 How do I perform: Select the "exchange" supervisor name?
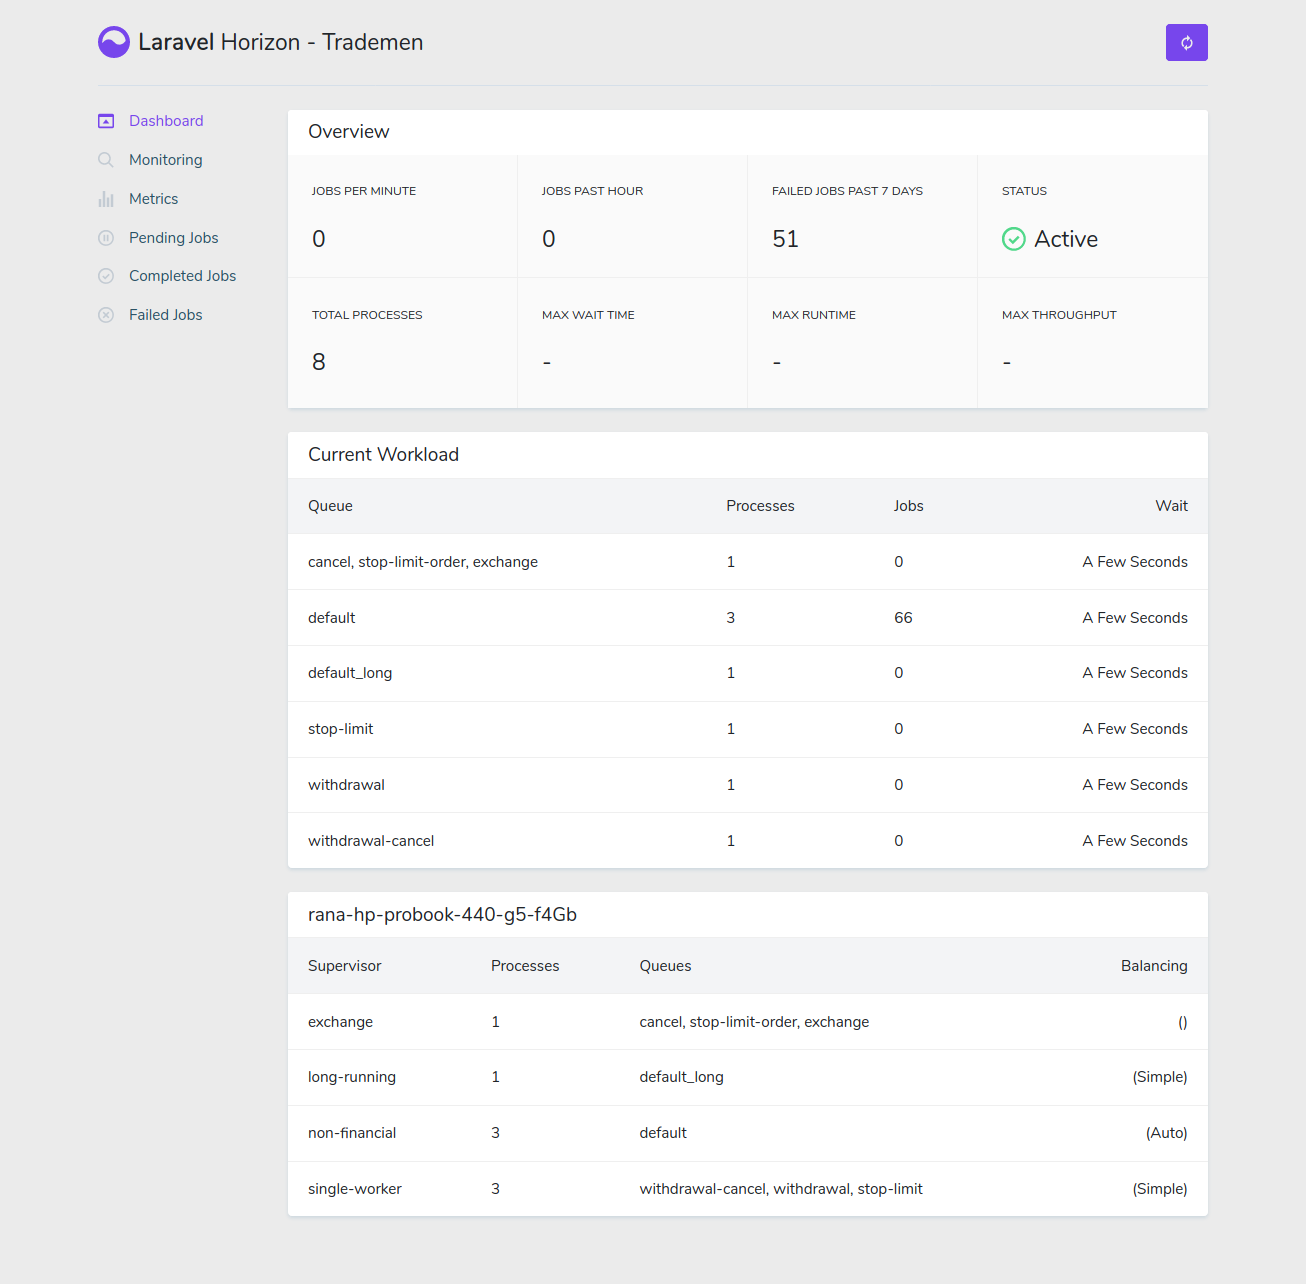click(341, 1022)
